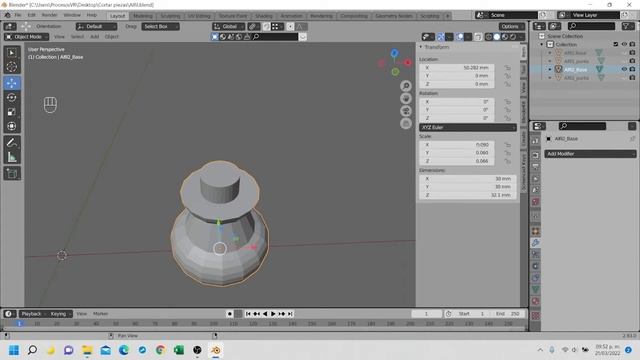Open Blender app in Windows taskbar
Screen dimensions: 640x360
tap(216, 350)
